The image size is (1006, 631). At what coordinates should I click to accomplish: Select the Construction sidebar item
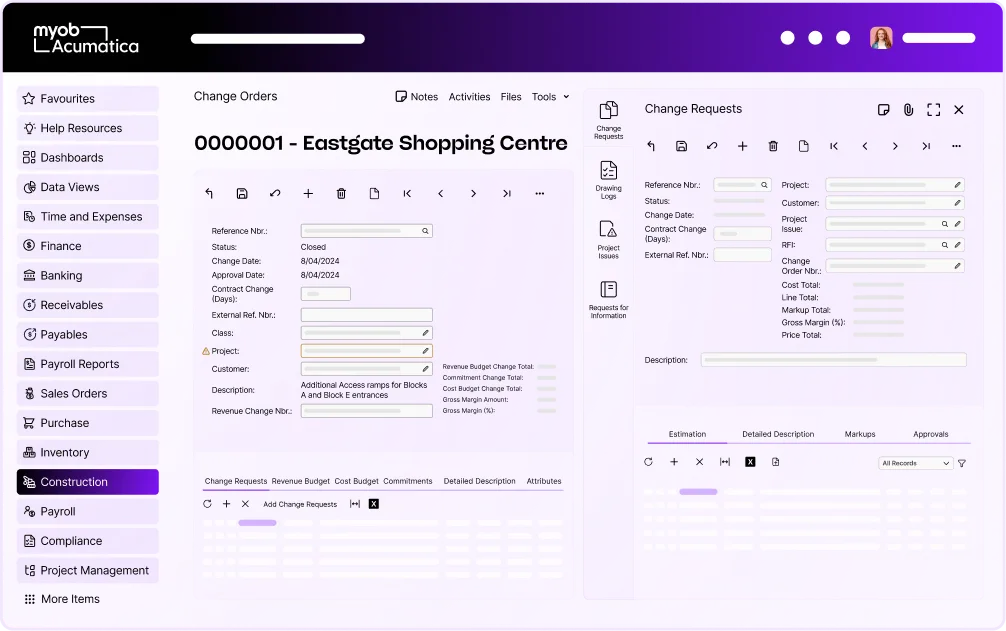pos(87,482)
